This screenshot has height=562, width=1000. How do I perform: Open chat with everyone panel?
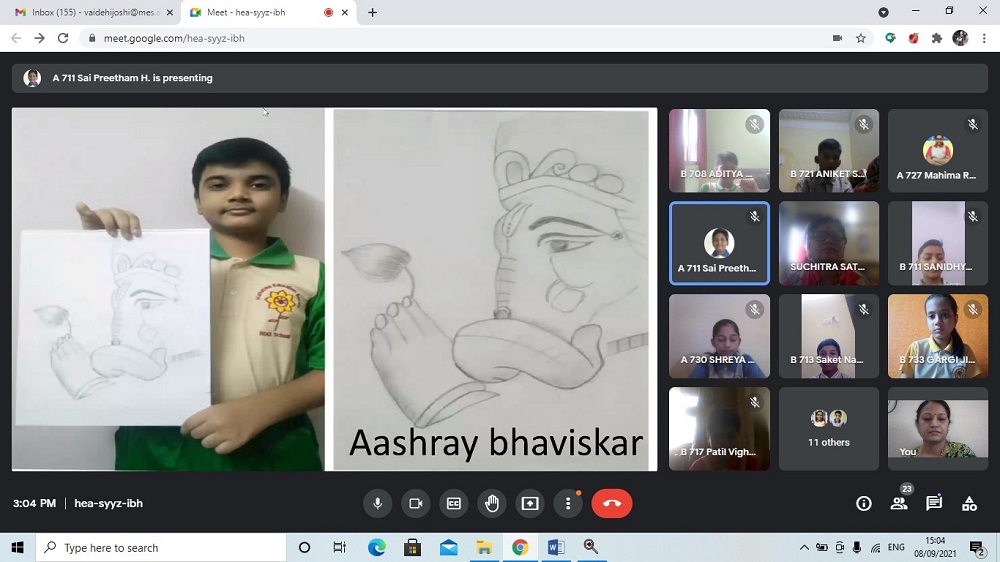933,503
